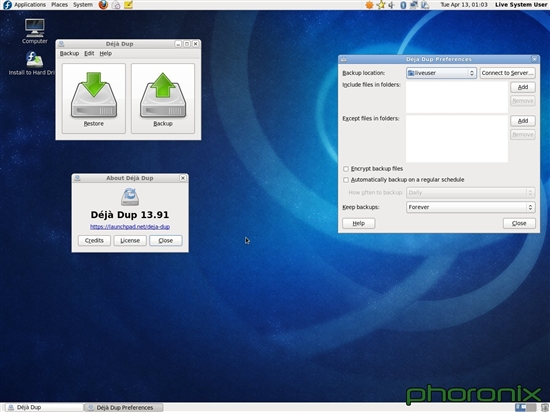This screenshot has width=550, height=412.
Task: Open Backup menu in Déjà Dup window
Action: (69, 53)
